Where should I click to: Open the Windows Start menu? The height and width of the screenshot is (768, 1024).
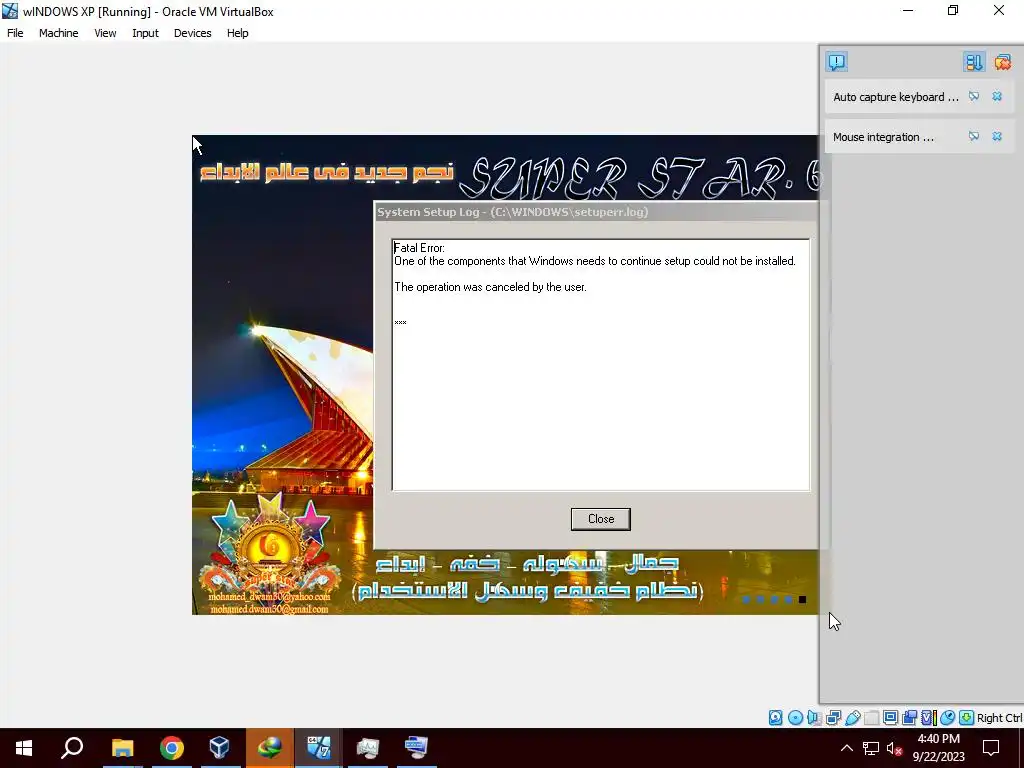[24, 748]
